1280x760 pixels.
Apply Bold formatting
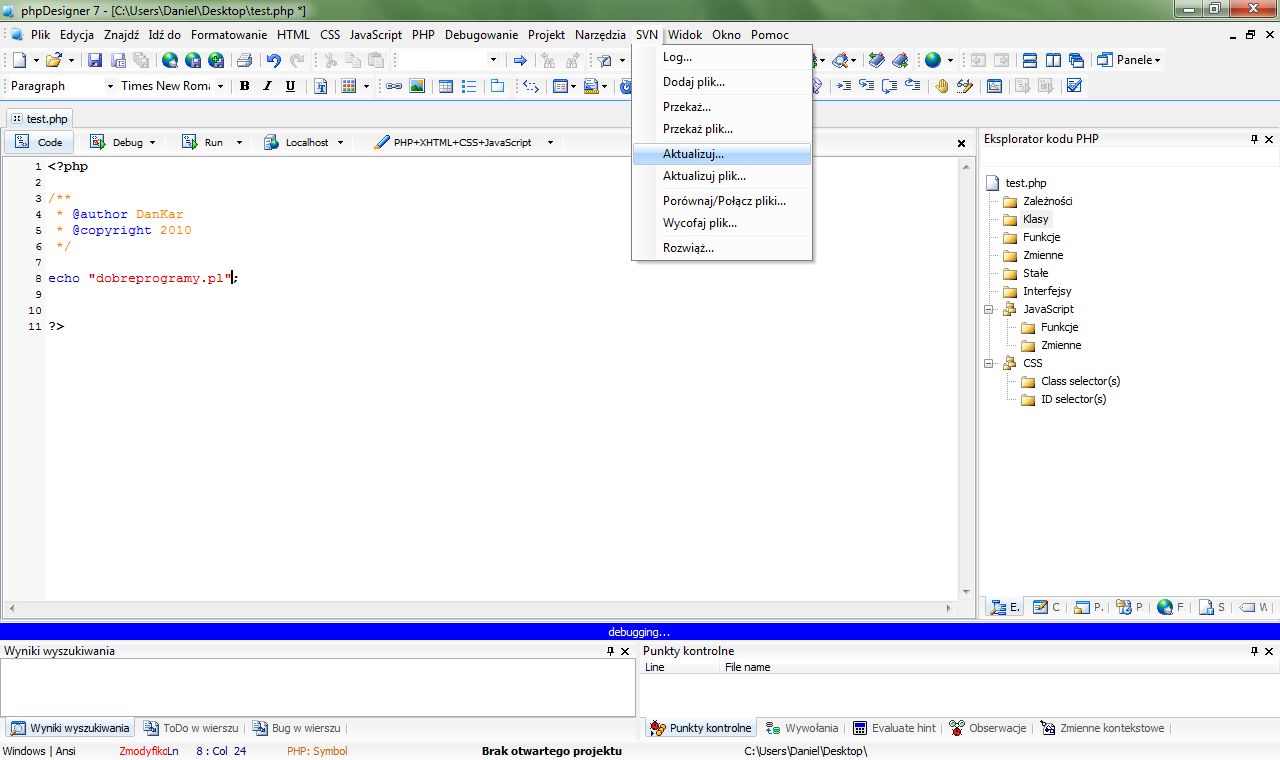pos(244,86)
